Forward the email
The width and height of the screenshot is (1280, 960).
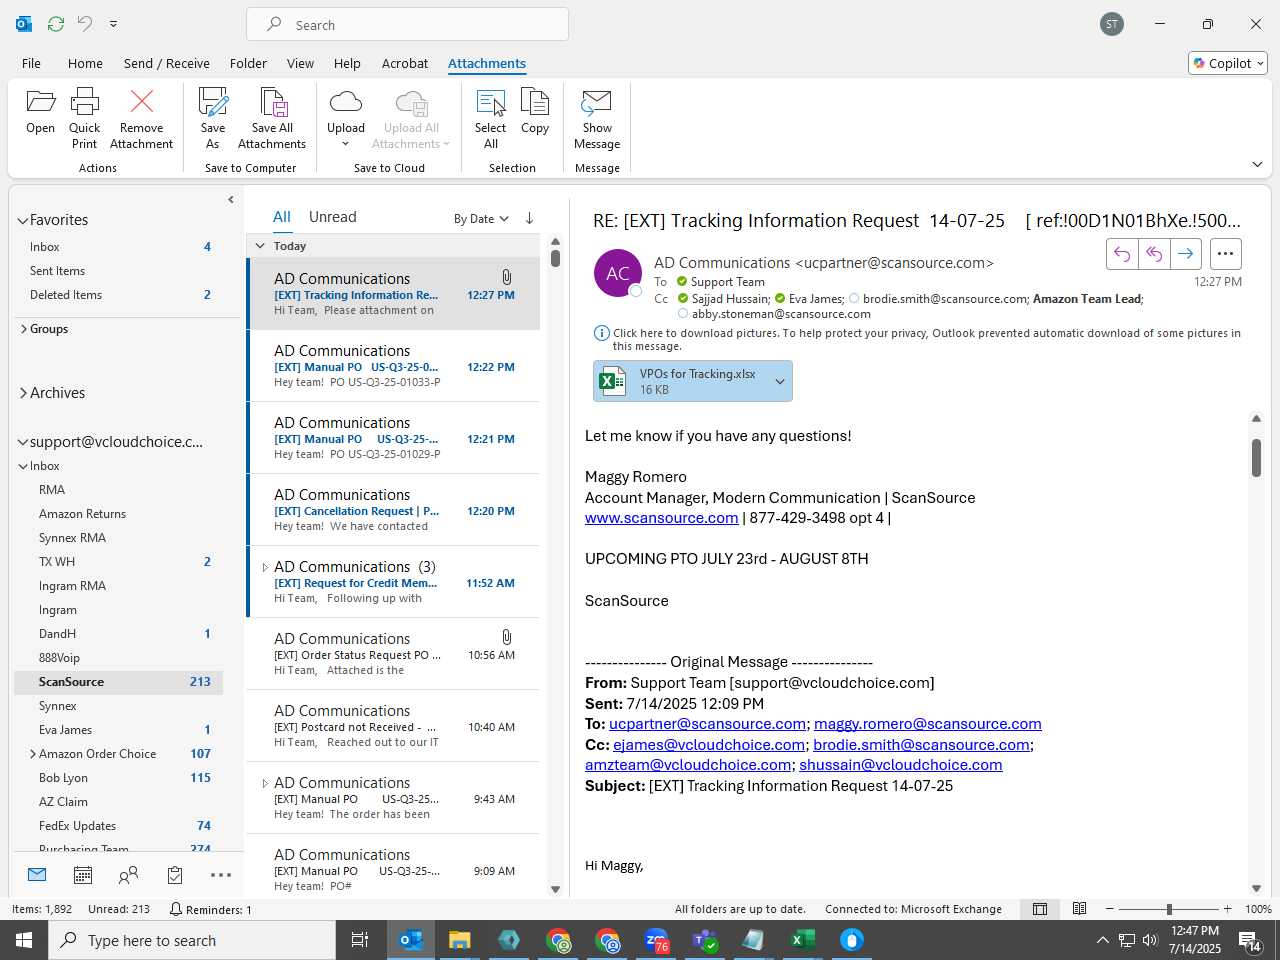[1186, 254]
